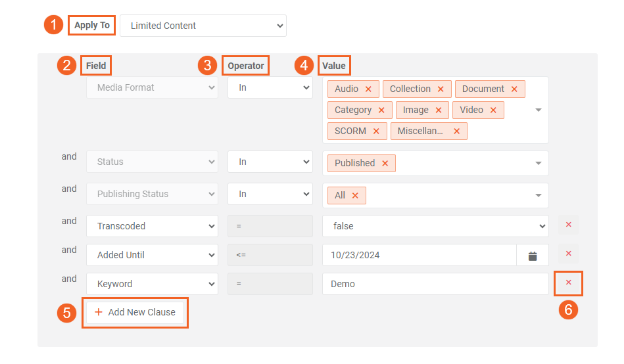Viewport: 624px width, 364px height.
Task: Remove the SCORM tag
Action: (376, 131)
